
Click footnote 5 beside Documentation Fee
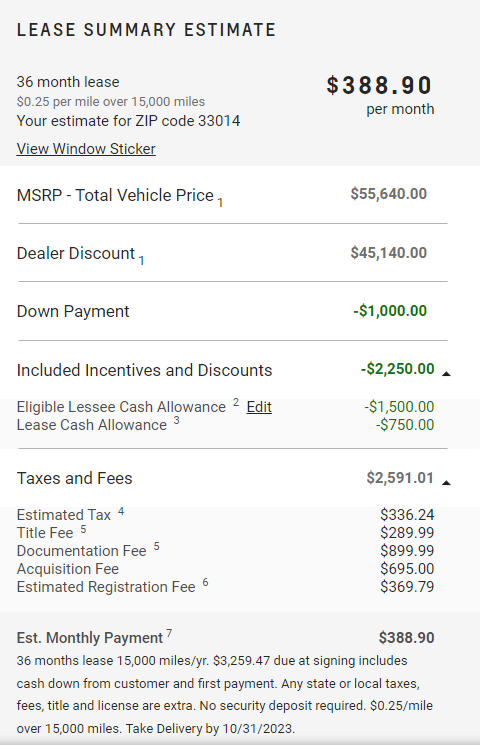coord(156,547)
